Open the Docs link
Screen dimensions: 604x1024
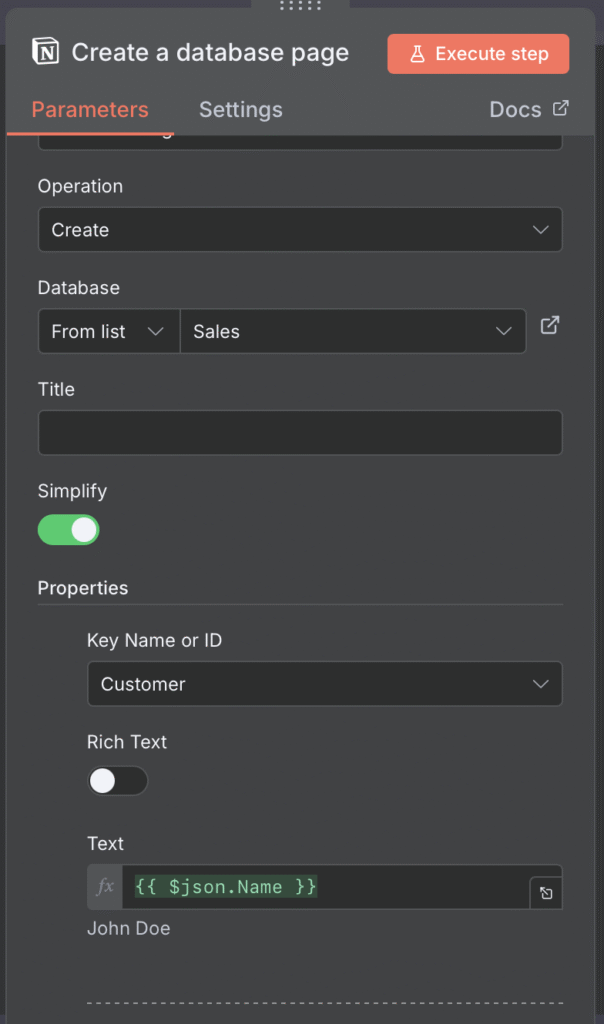(528, 110)
